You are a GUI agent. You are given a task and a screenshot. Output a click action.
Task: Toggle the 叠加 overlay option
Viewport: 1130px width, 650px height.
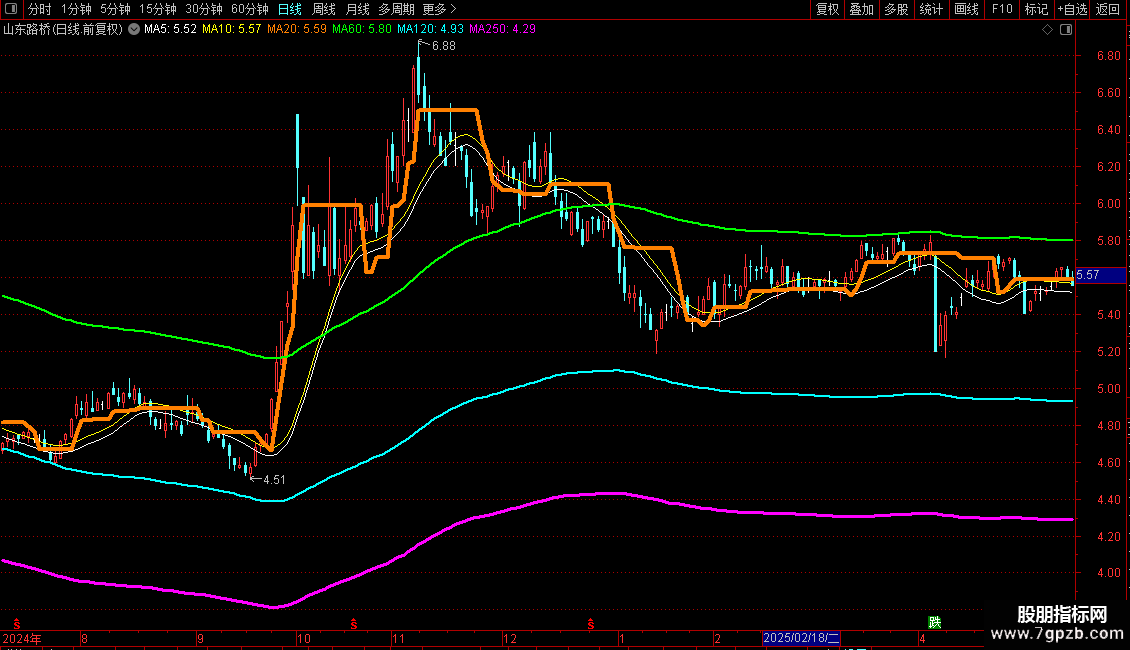pyautogui.click(x=861, y=9)
